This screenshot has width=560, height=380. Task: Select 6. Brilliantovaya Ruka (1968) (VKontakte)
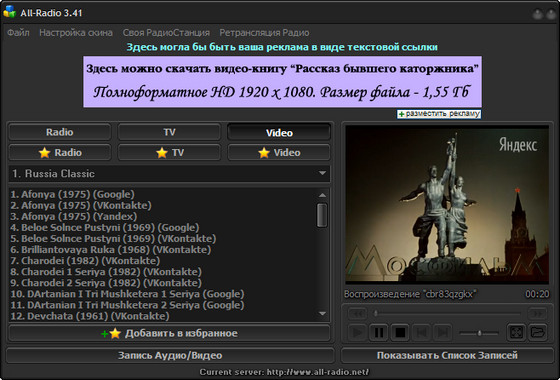(x=111, y=250)
